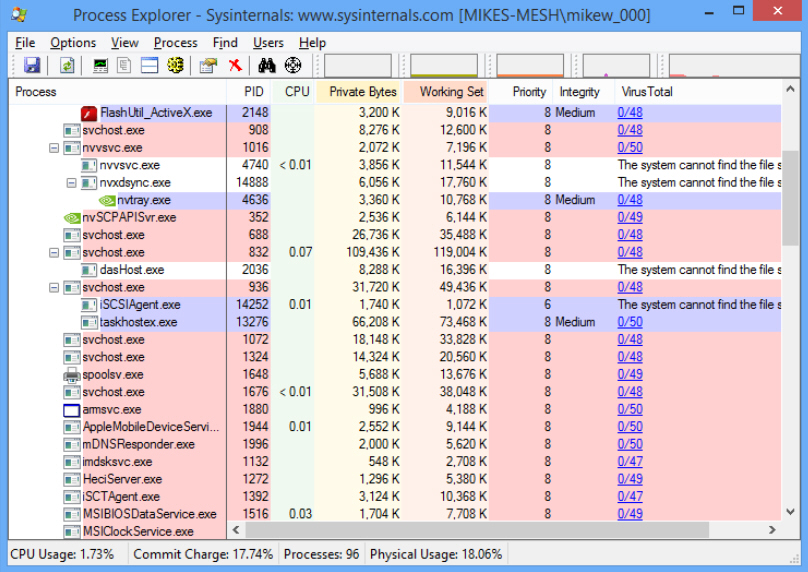Image resolution: width=808 pixels, height=572 pixels.
Task: Collapse the svchost.exe PID 936 node
Action: click(54, 288)
